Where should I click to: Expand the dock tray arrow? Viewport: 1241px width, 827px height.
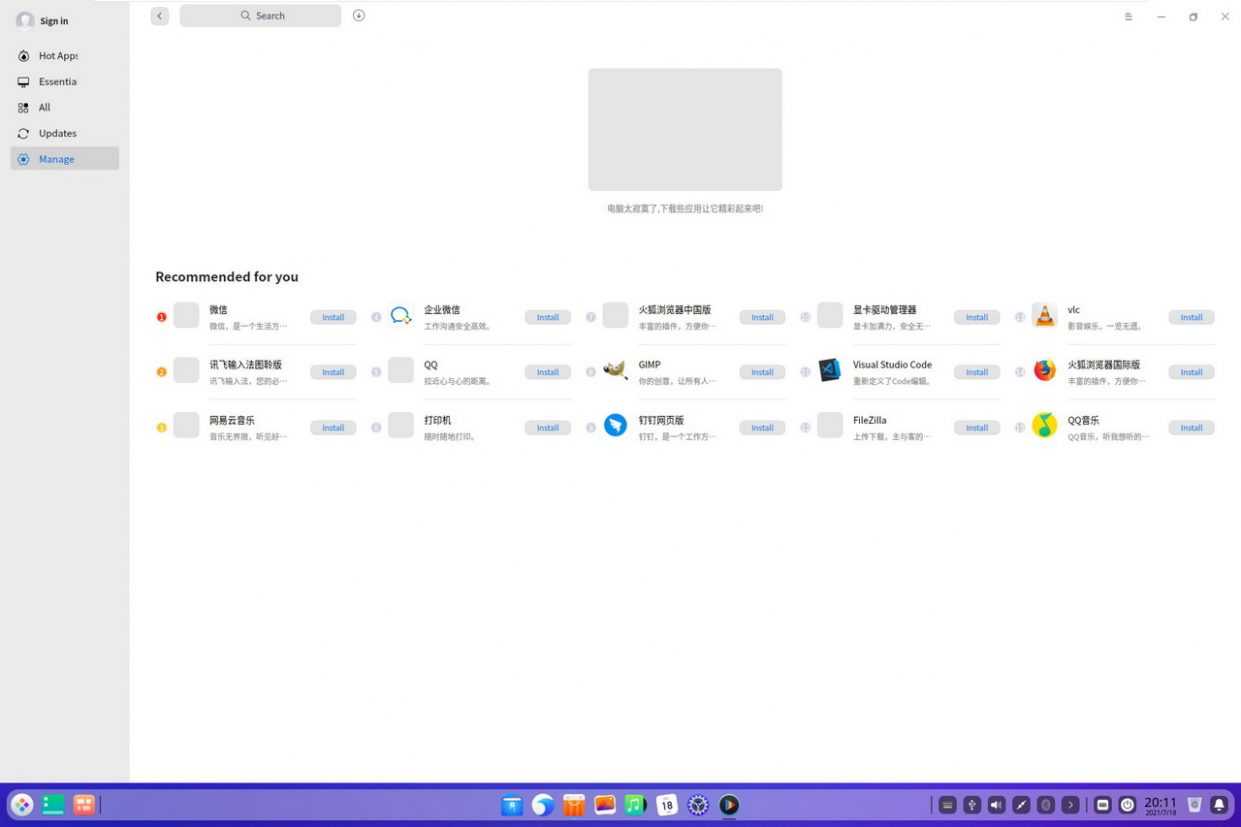1070,805
